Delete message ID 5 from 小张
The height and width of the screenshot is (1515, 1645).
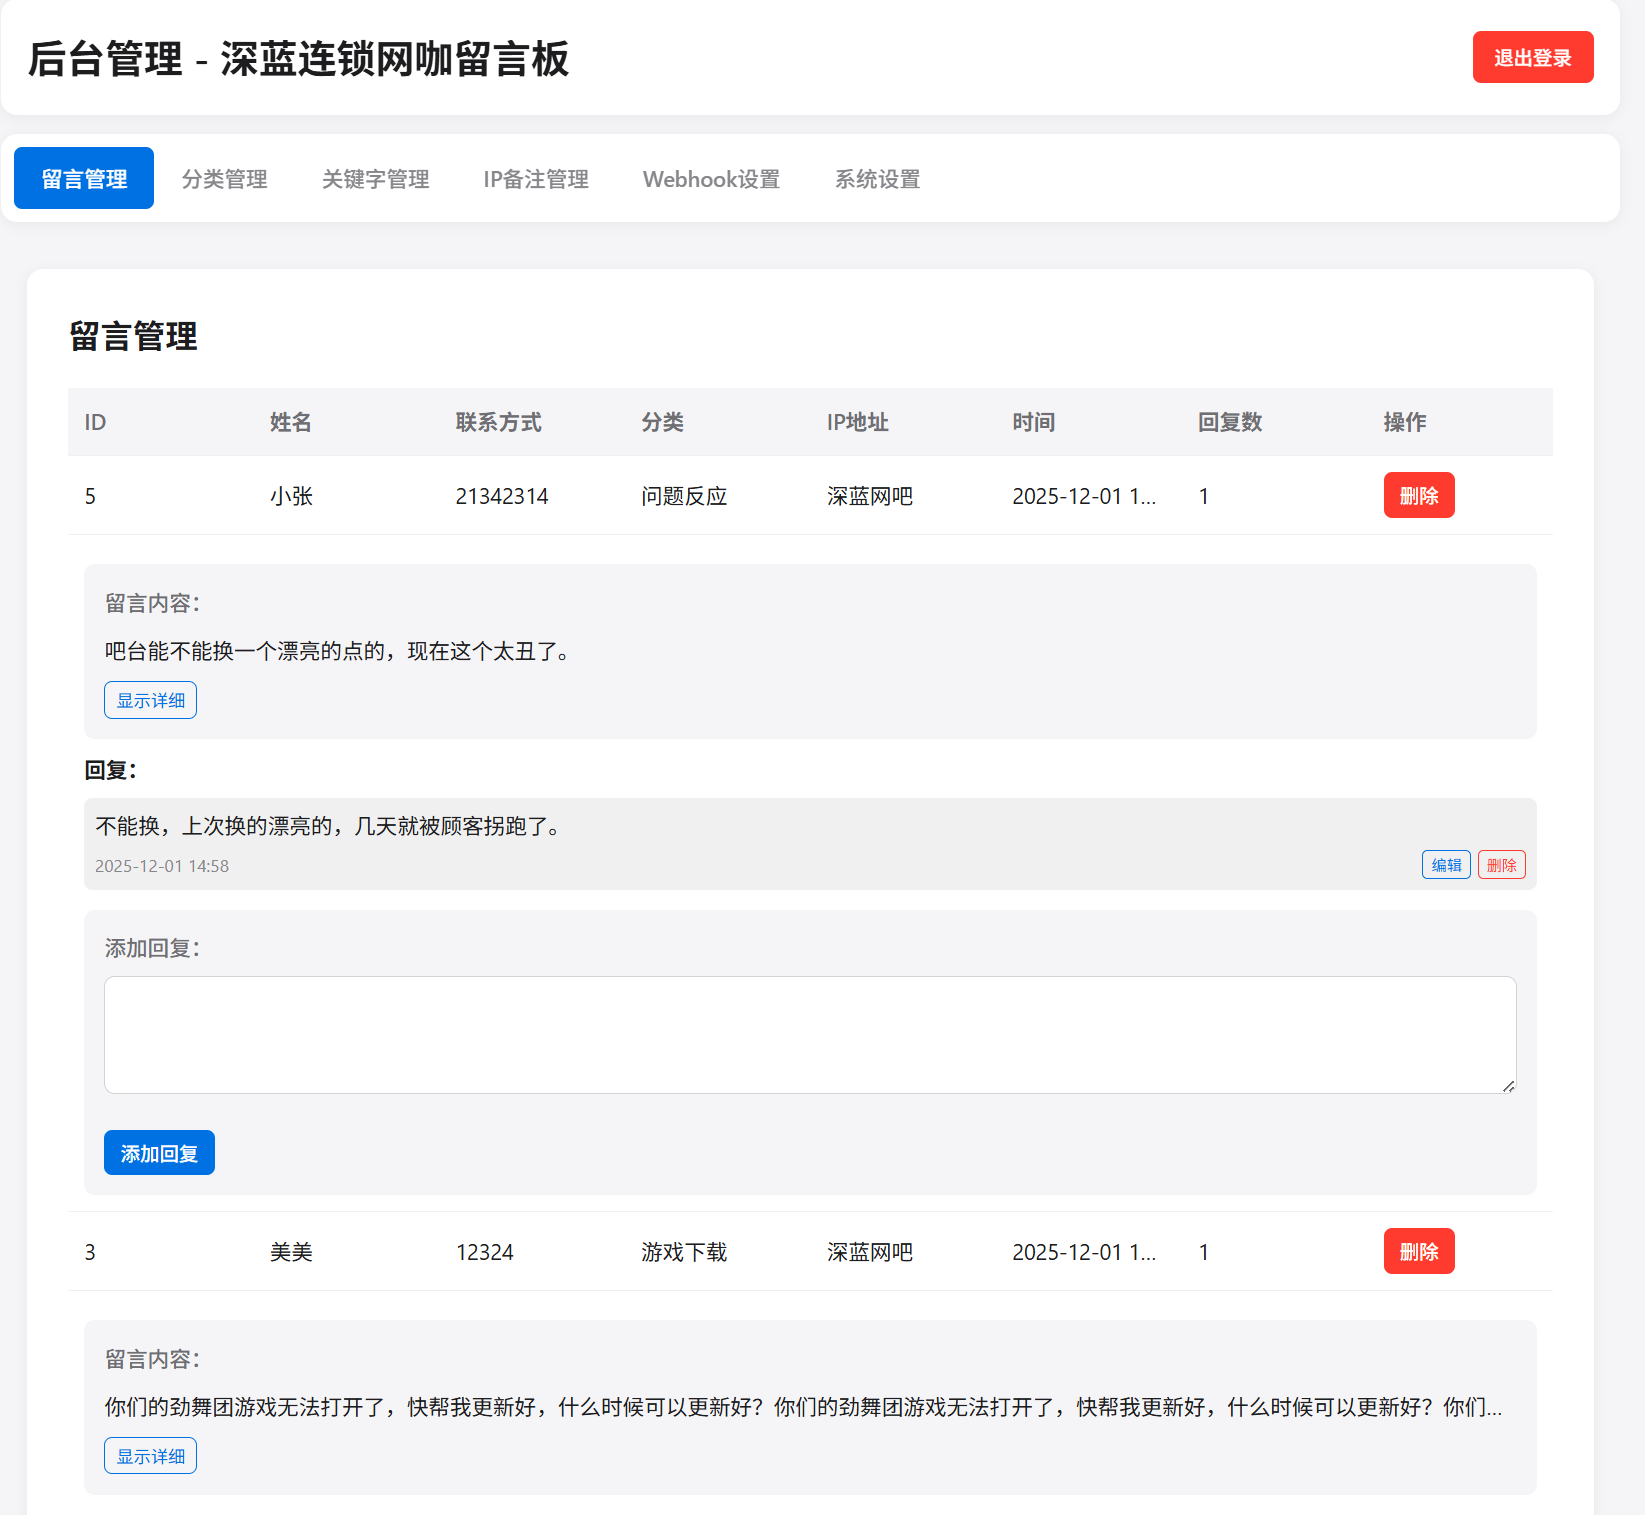(1418, 494)
